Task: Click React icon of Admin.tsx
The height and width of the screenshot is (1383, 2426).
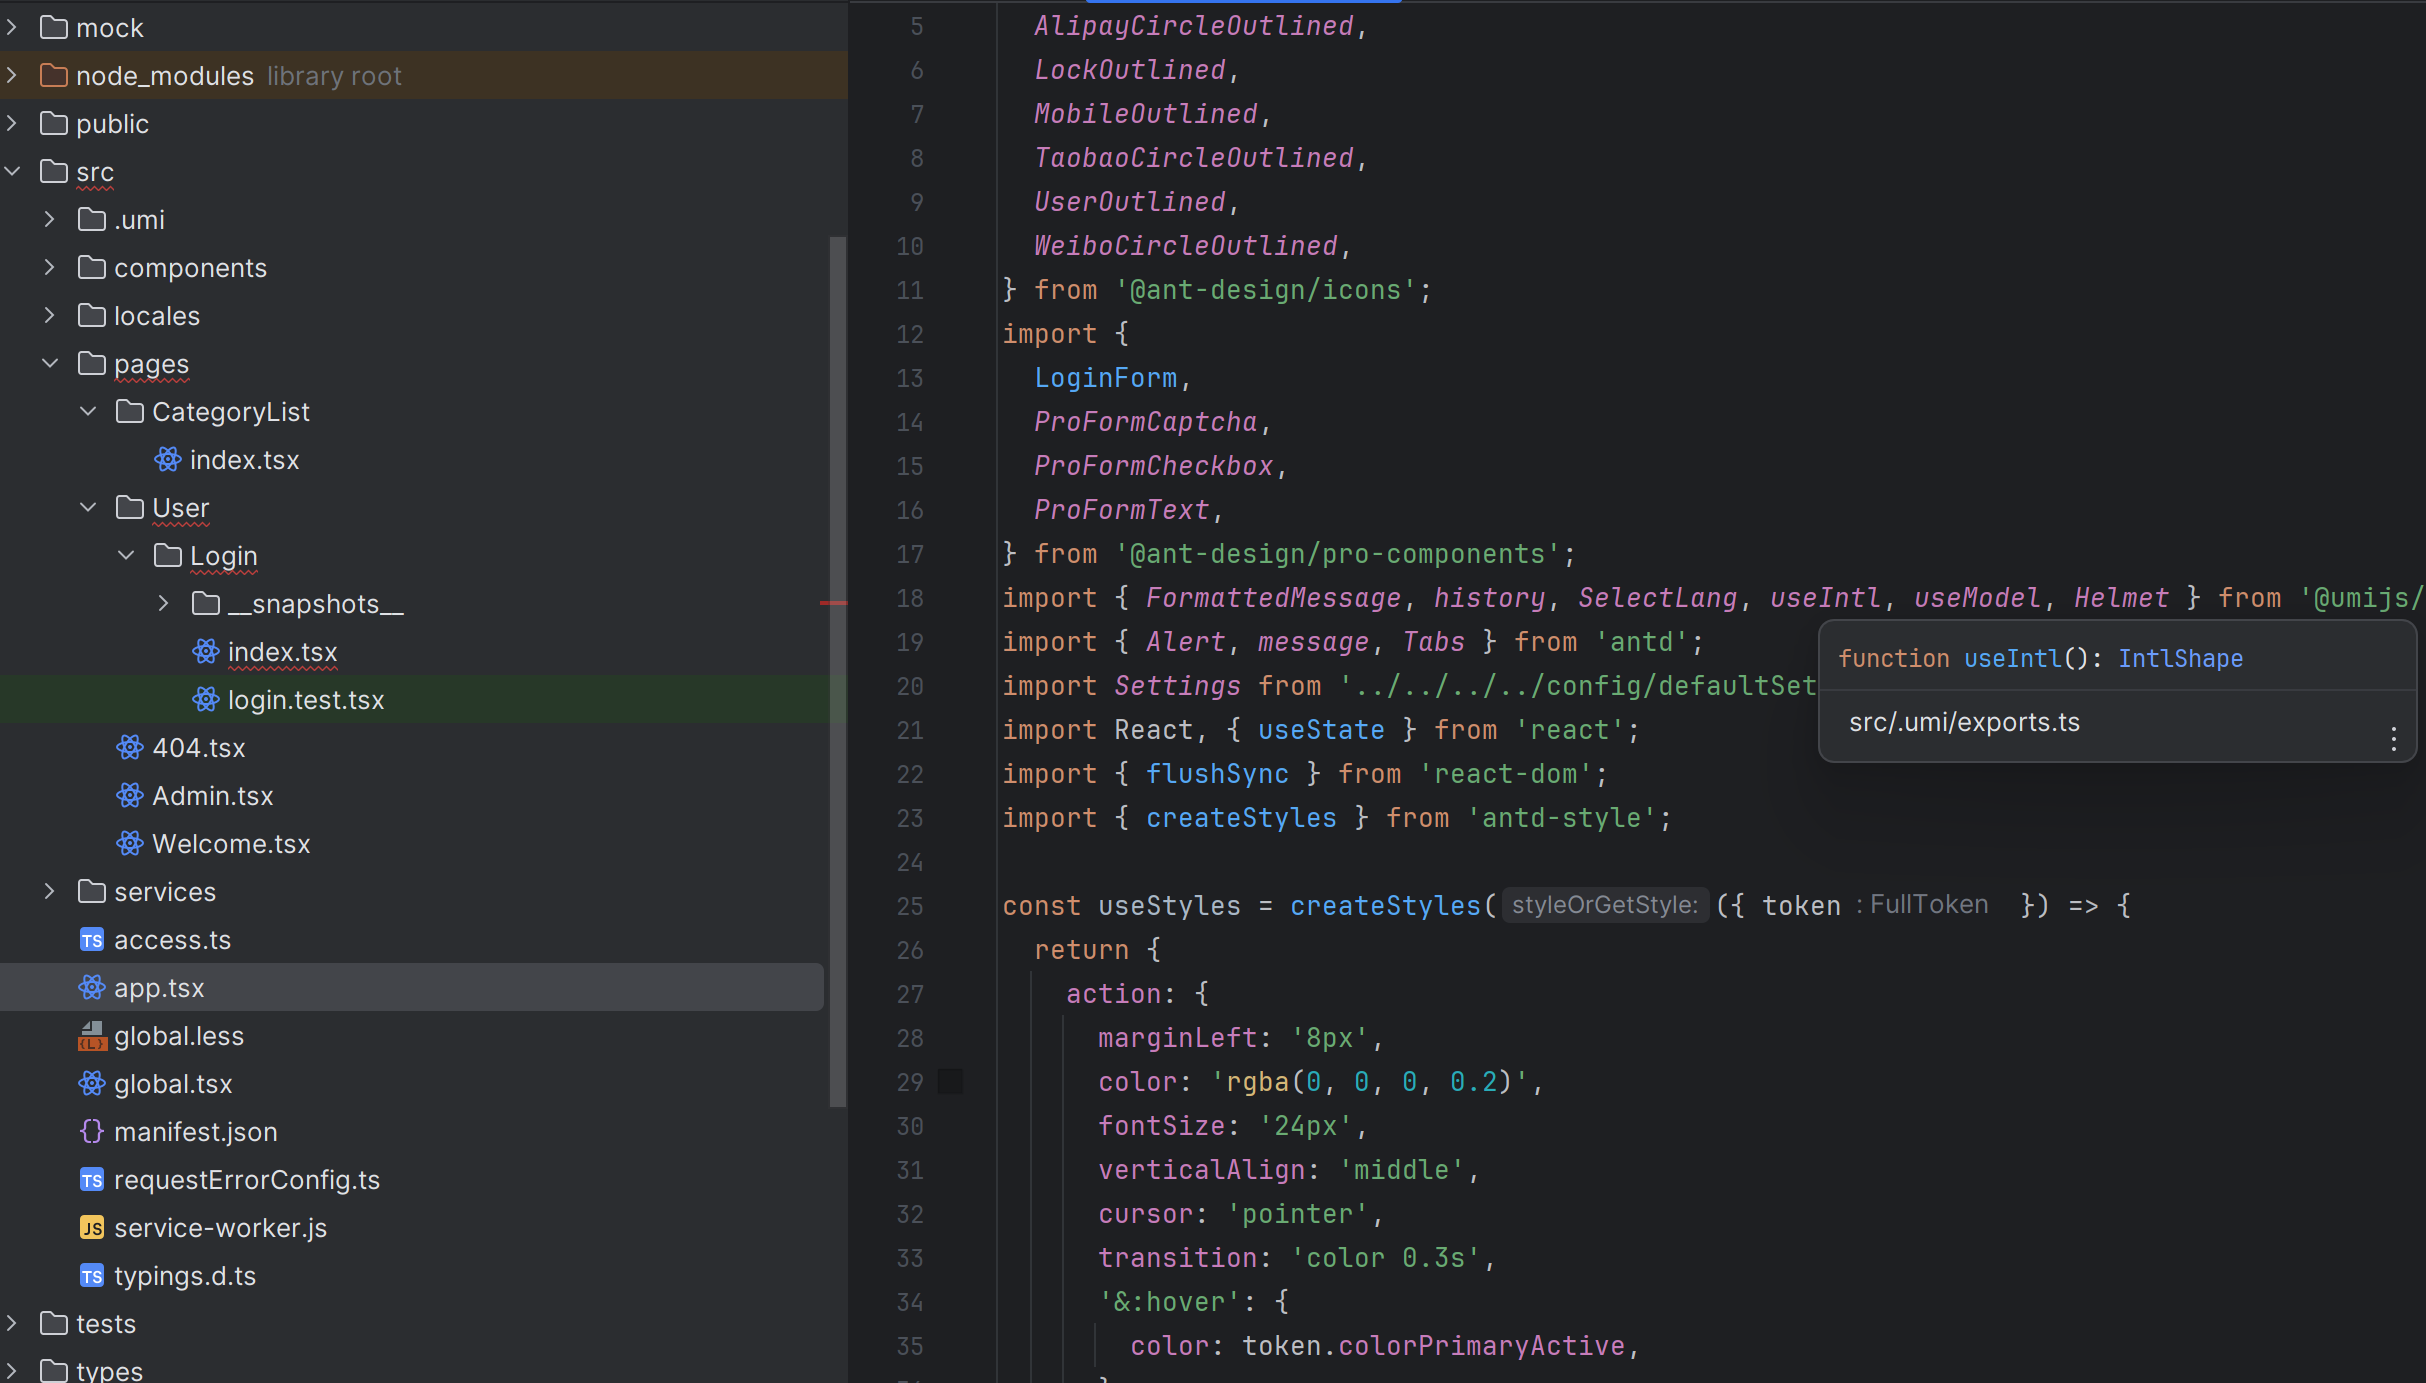Action: pos(130,796)
